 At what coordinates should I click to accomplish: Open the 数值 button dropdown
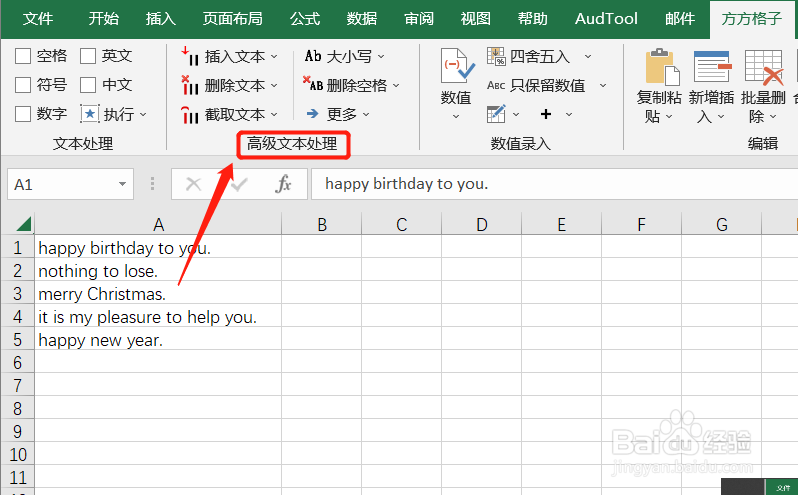click(x=456, y=117)
